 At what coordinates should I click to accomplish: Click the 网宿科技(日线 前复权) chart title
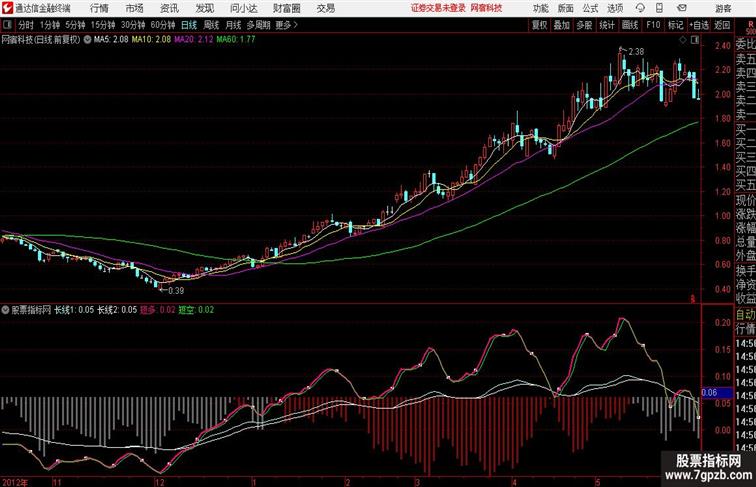tap(41, 40)
